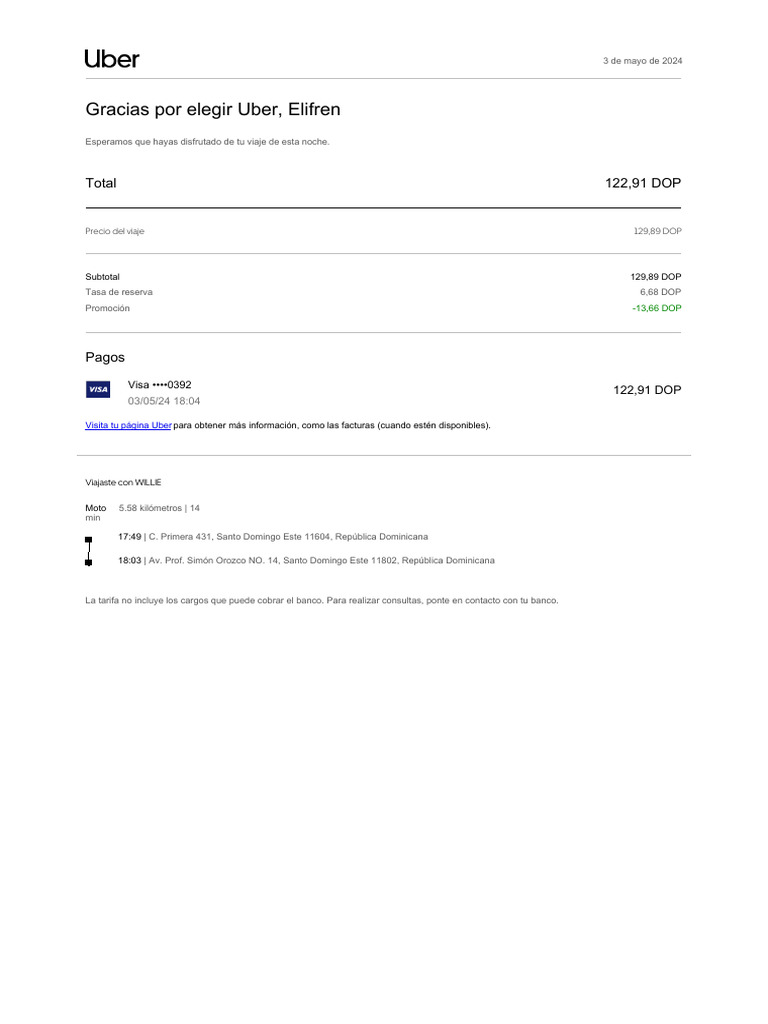This screenshot has height=1024, width=768.
Task: Click the Uber logo
Action: click(112, 59)
